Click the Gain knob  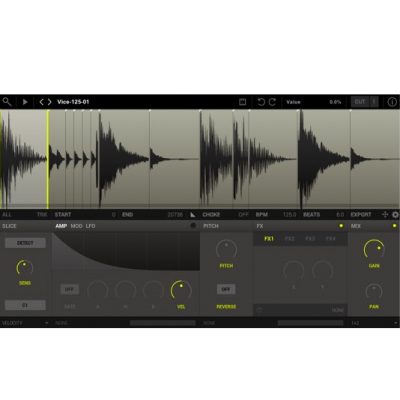coord(374,249)
